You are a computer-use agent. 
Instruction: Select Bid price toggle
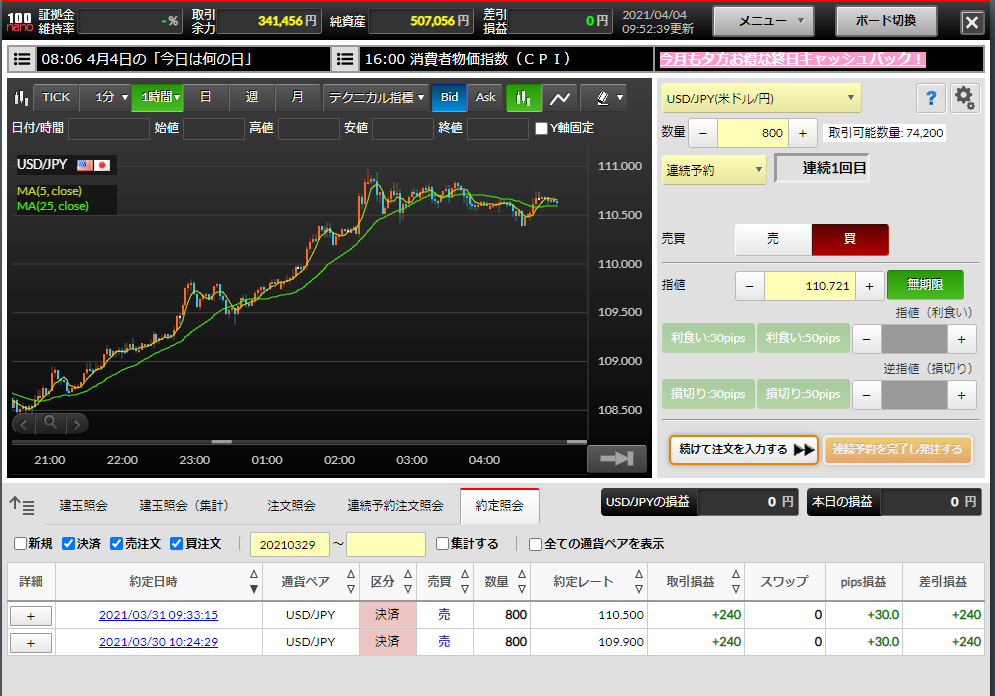[449, 98]
